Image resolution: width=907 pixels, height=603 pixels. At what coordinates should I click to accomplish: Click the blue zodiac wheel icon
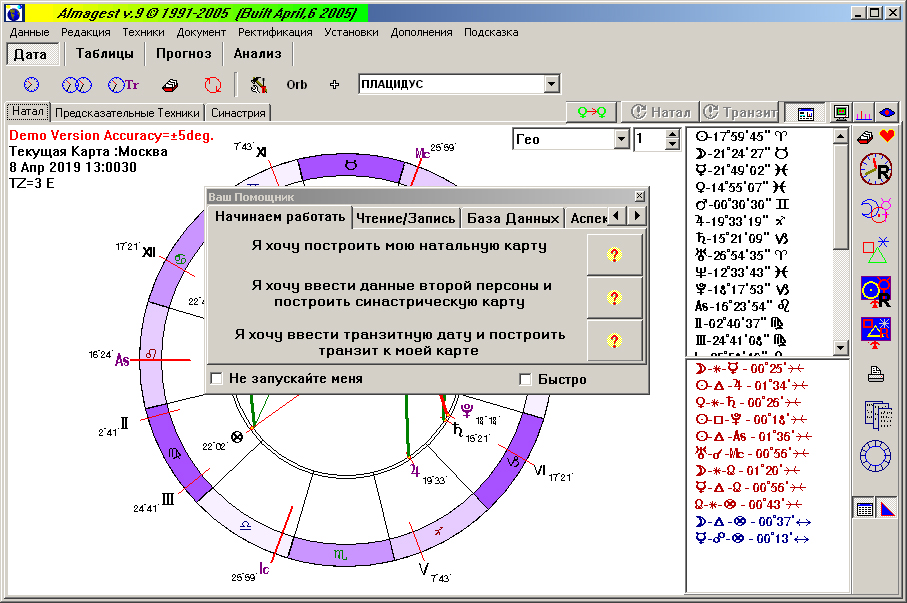(875, 457)
